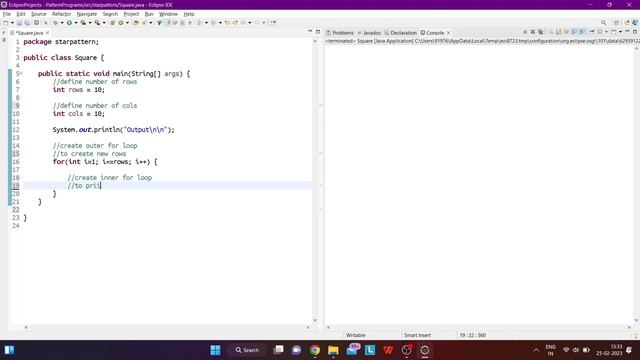The height and width of the screenshot is (360, 640).
Task: Click the Back navigation arrow icon
Action: coord(243,23)
